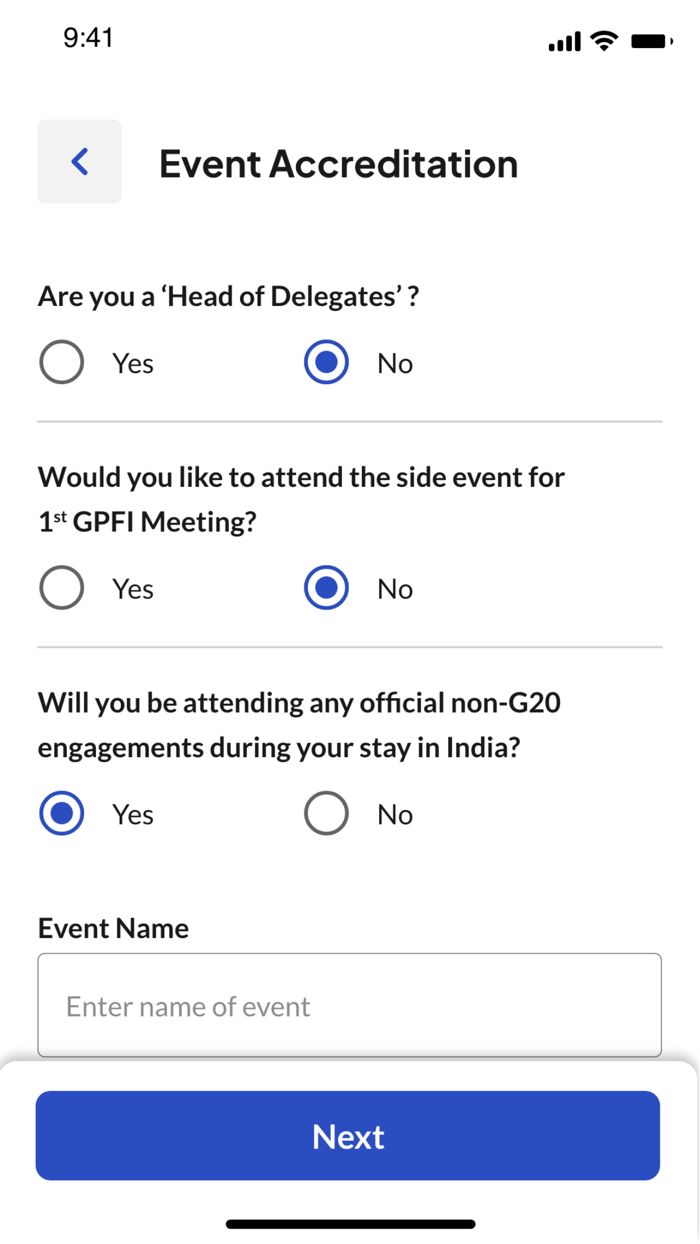This screenshot has height=1244, width=700.
Task: Select No for 'Head of Delegates' question
Action: 324,363
